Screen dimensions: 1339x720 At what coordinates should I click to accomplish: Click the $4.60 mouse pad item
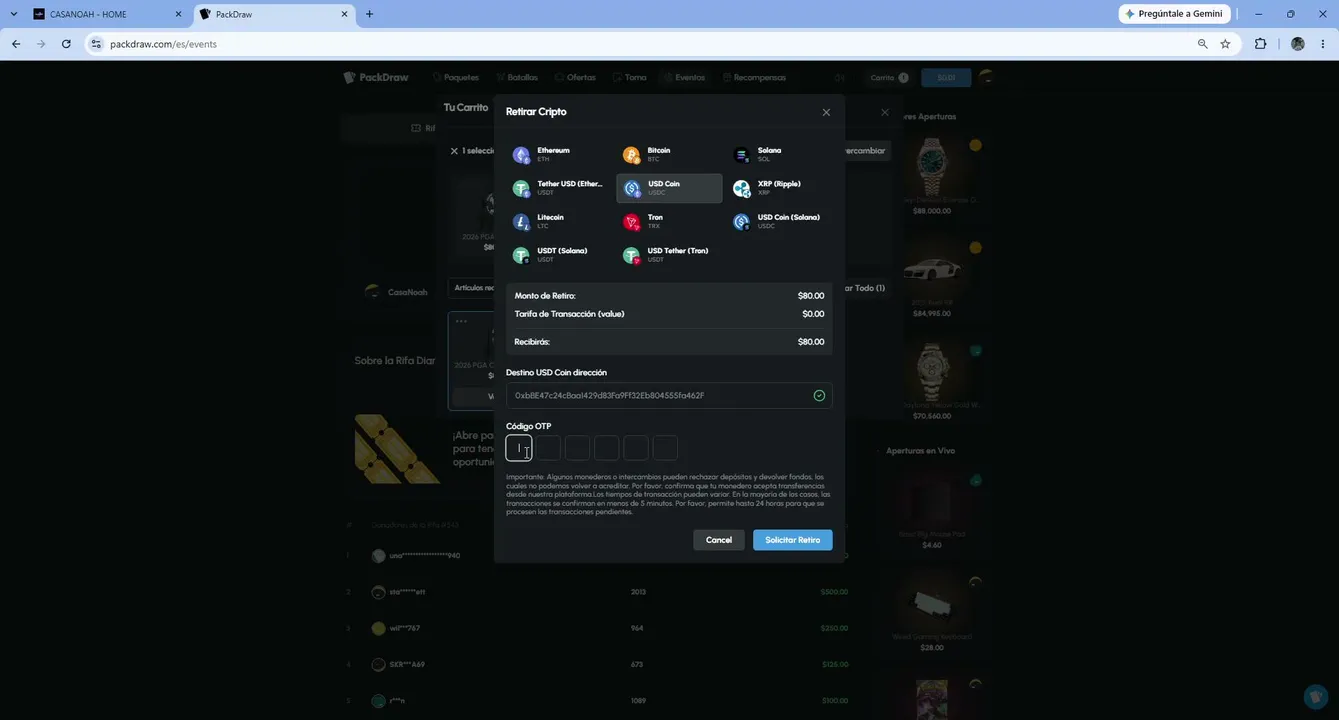pos(932,507)
